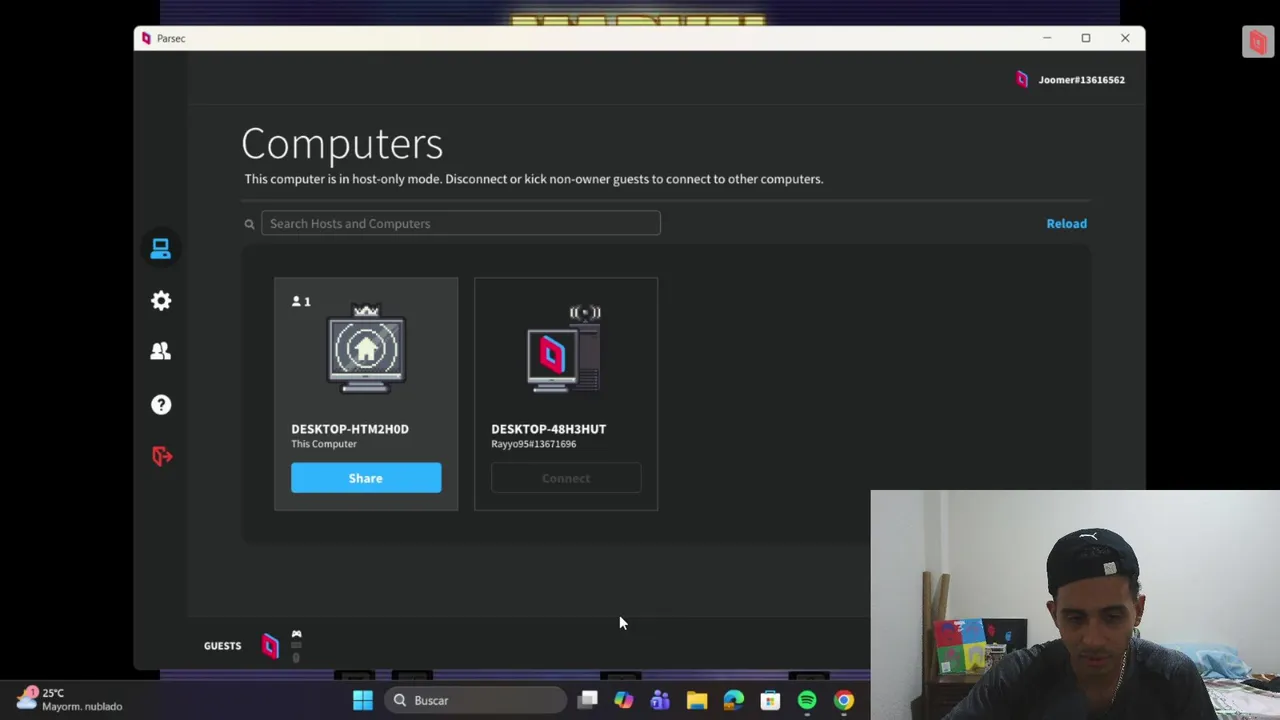1280x720 pixels.
Task: Open Google Chrome from the taskbar
Action: (x=844, y=701)
